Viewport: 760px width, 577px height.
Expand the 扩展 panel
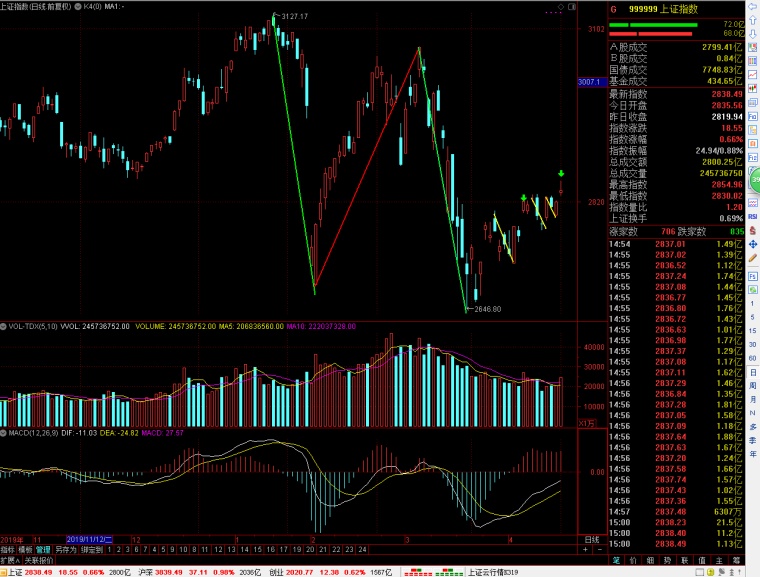pyautogui.click(x=10, y=561)
